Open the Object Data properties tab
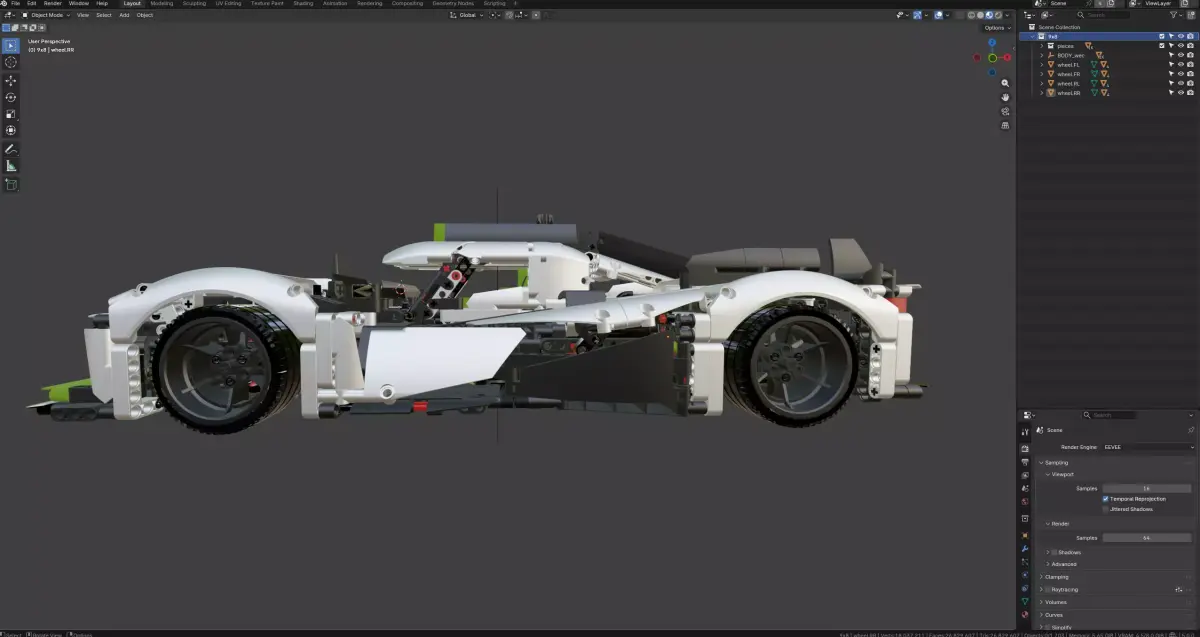The width and height of the screenshot is (1200, 637). [x=1025, y=601]
